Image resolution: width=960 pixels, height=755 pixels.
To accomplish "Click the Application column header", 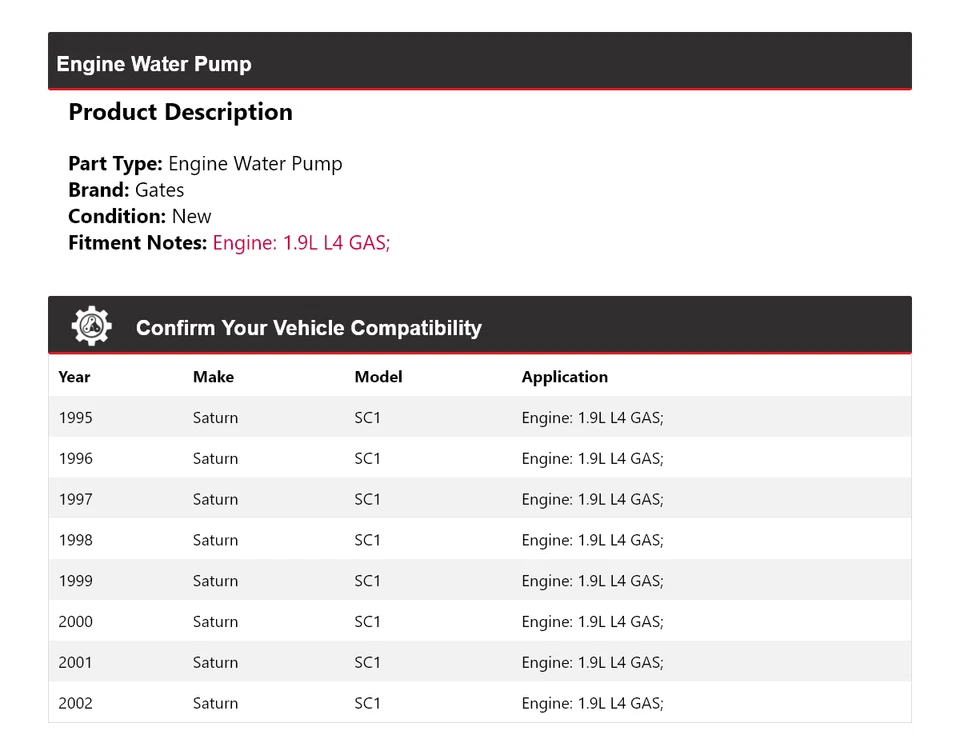I will 564,377.
